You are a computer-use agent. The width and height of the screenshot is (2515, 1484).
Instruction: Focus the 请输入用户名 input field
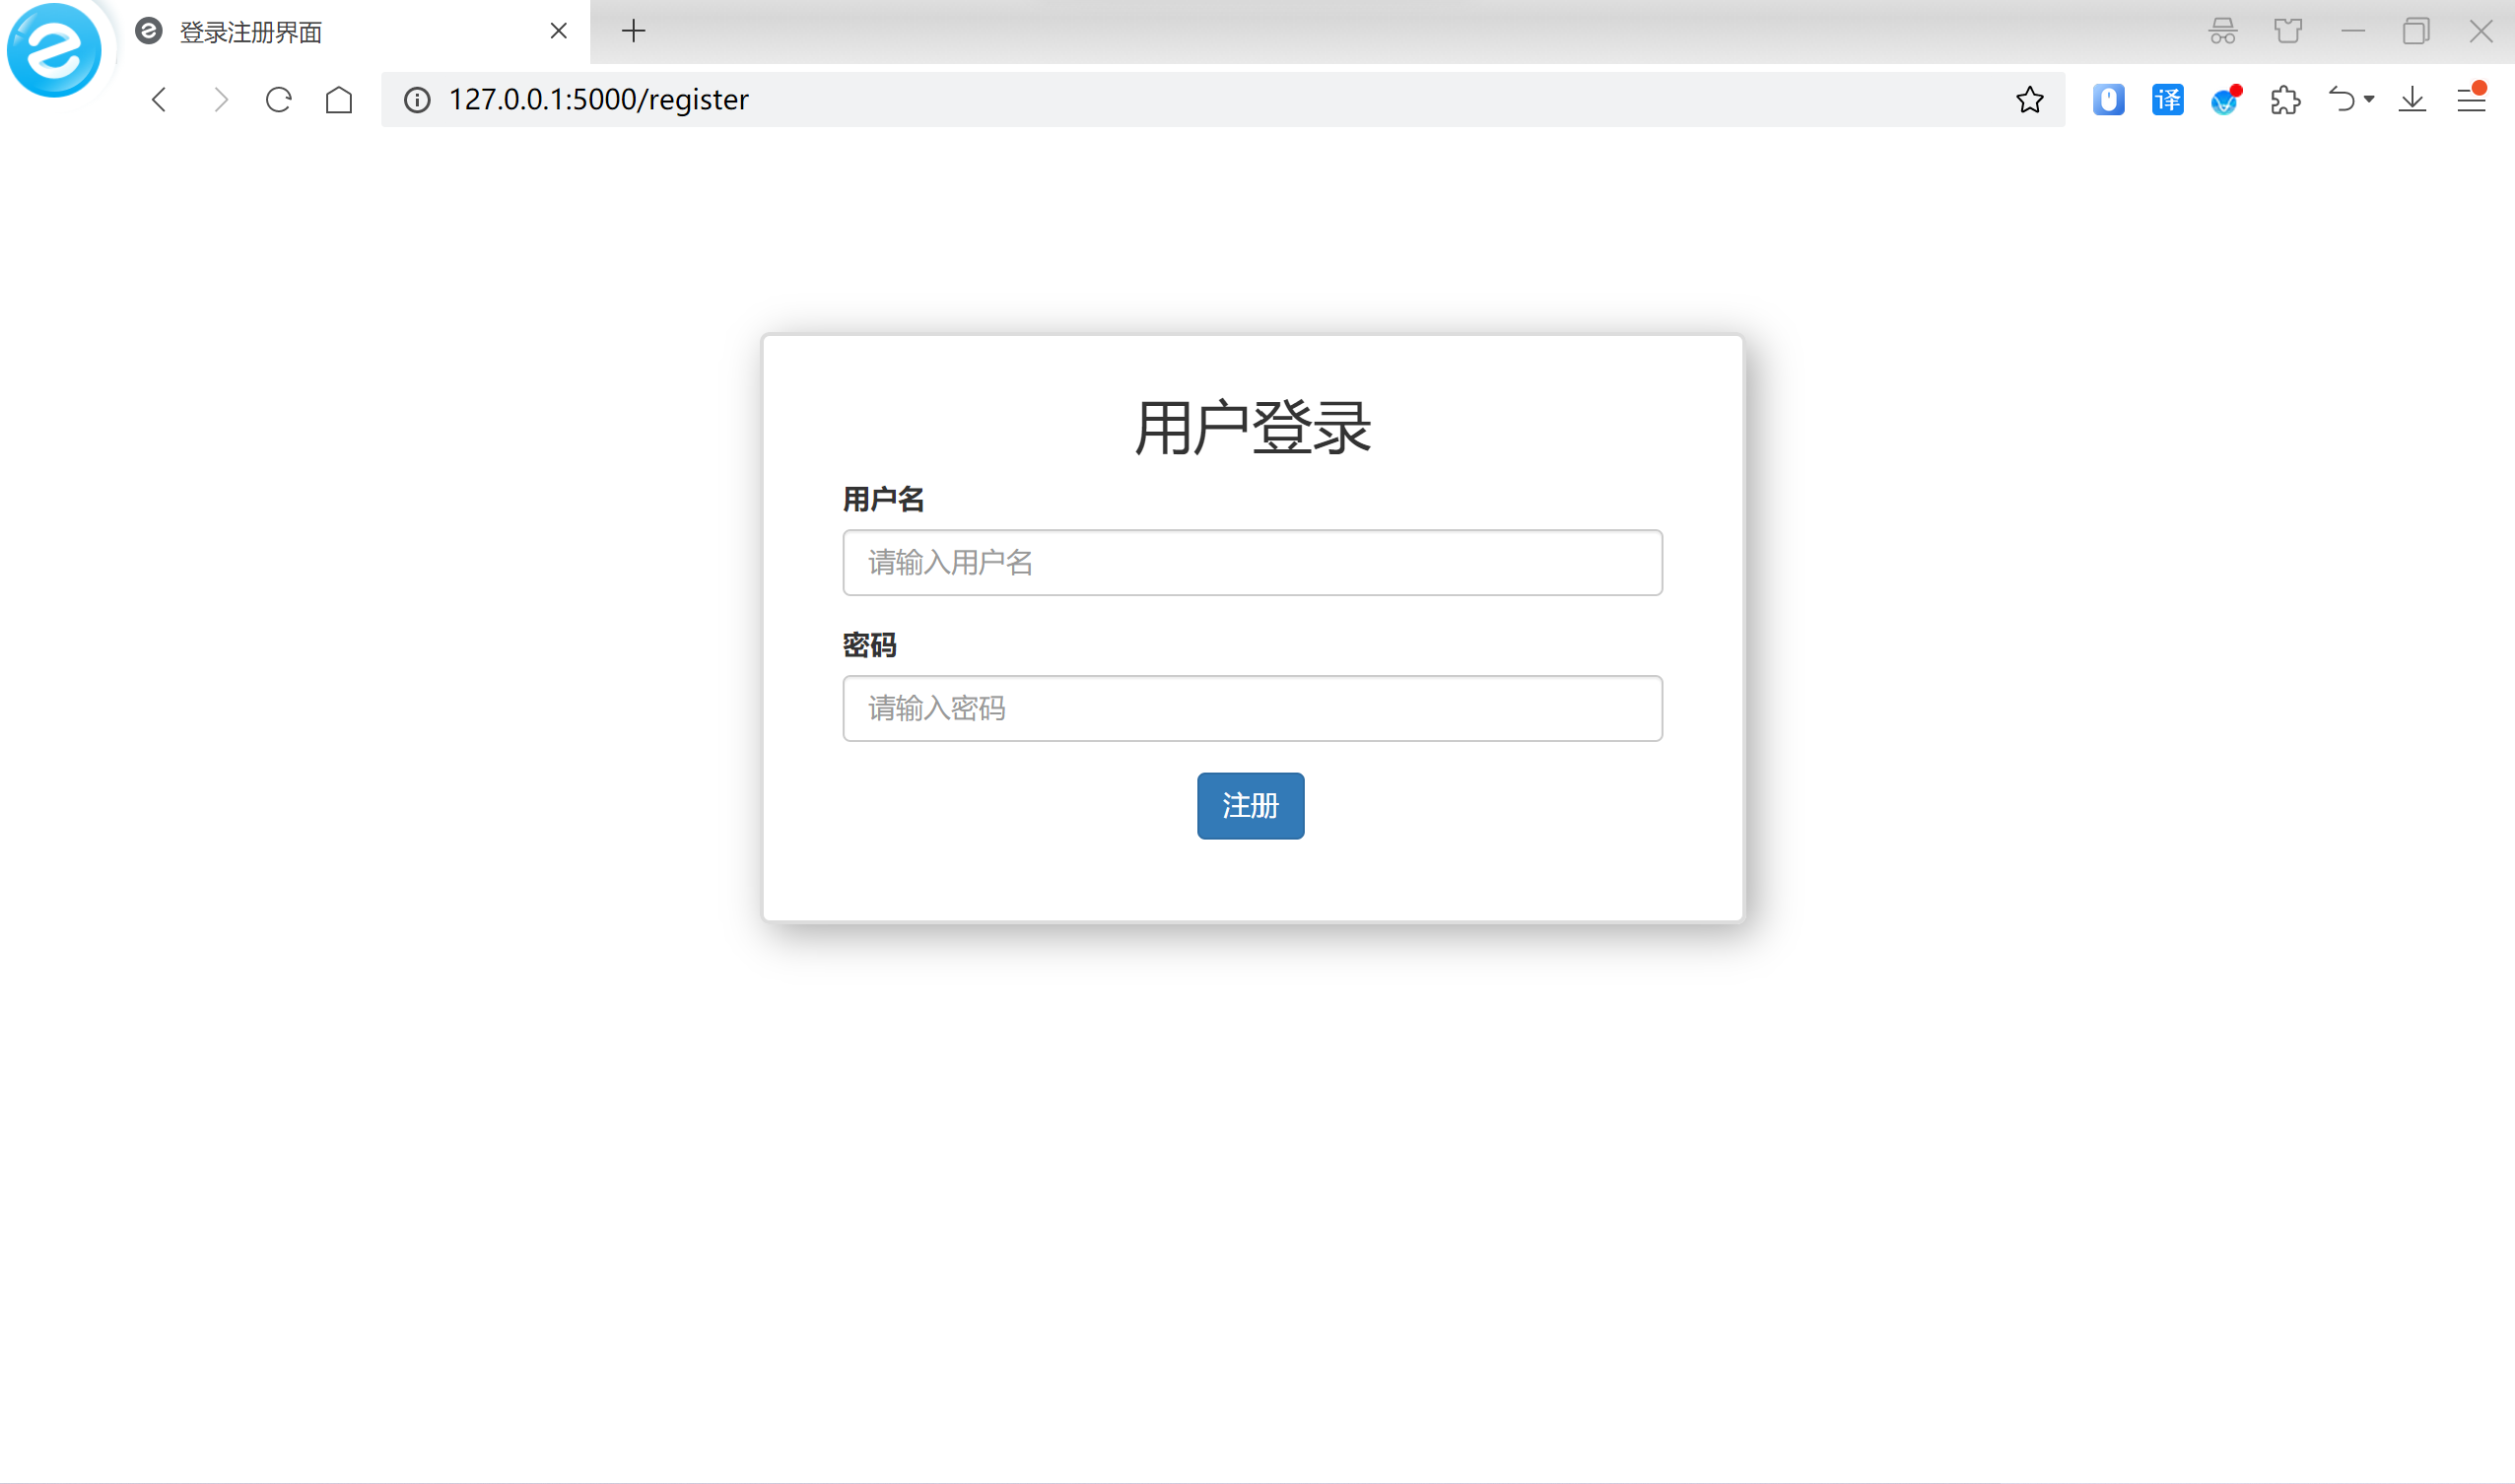click(1252, 562)
